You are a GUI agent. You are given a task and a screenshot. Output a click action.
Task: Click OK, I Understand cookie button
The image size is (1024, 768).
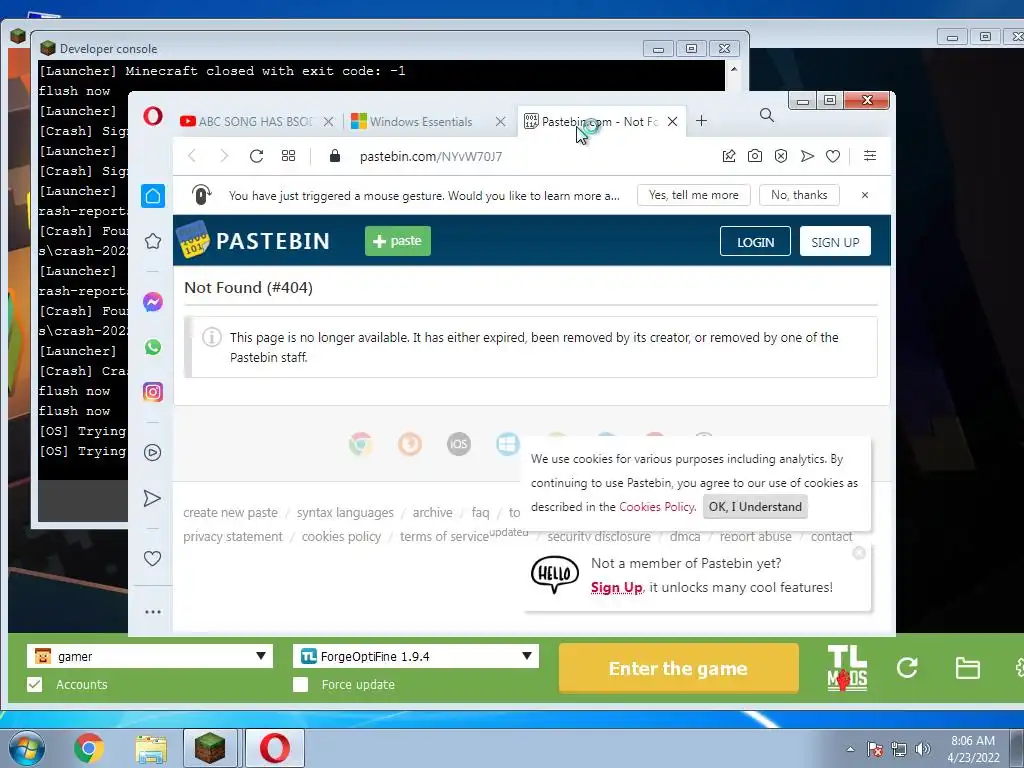(755, 507)
